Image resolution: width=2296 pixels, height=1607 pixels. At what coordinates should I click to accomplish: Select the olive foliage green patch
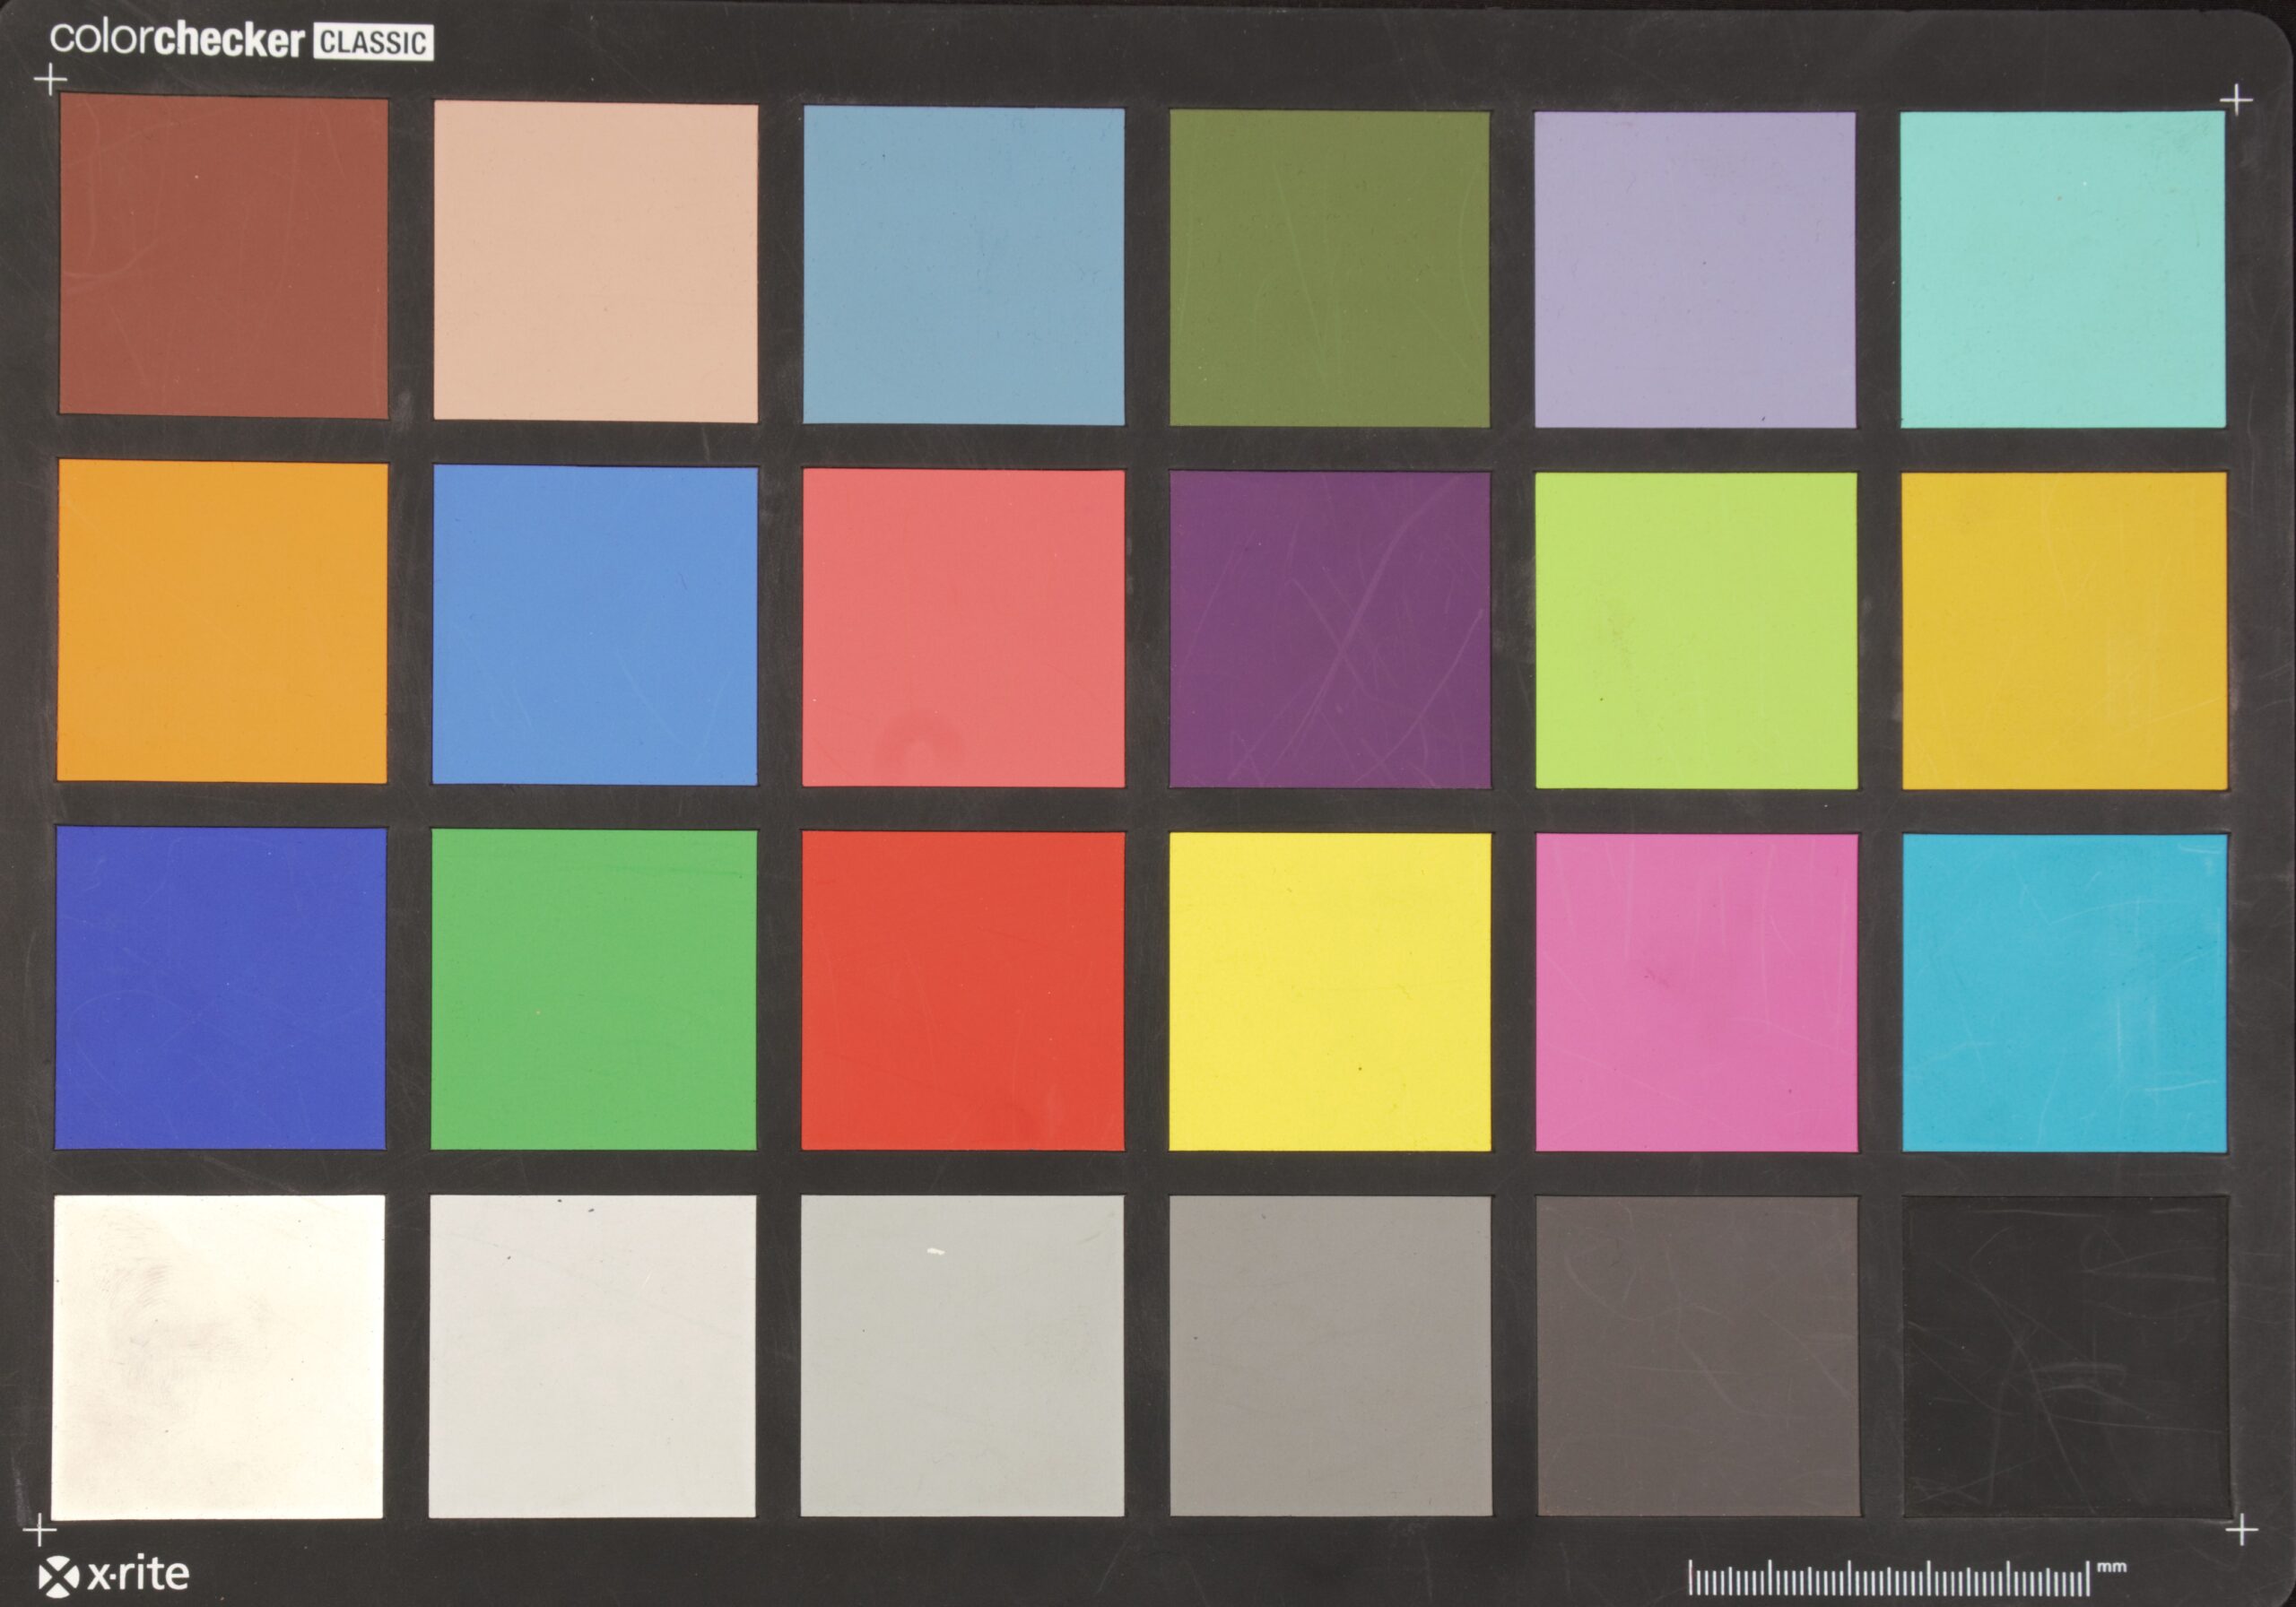[x=1329, y=268]
